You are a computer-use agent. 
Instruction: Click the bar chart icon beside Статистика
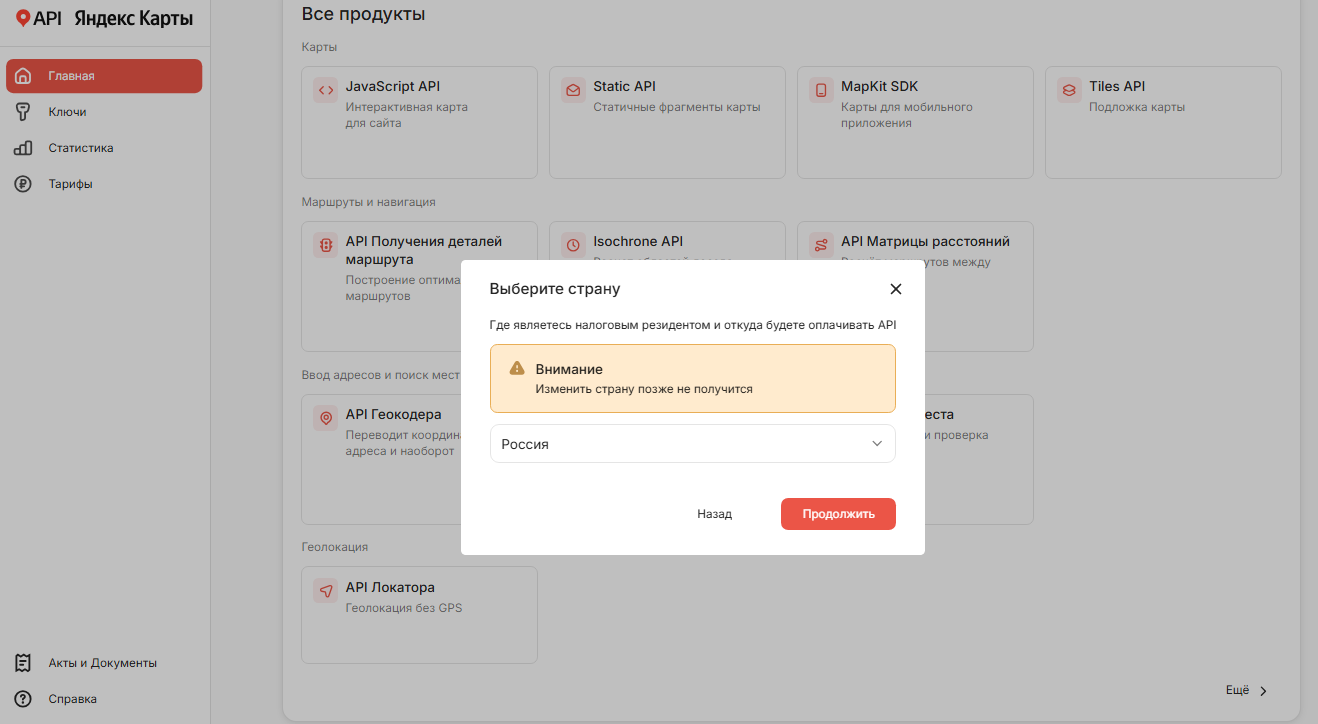[23, 148]
